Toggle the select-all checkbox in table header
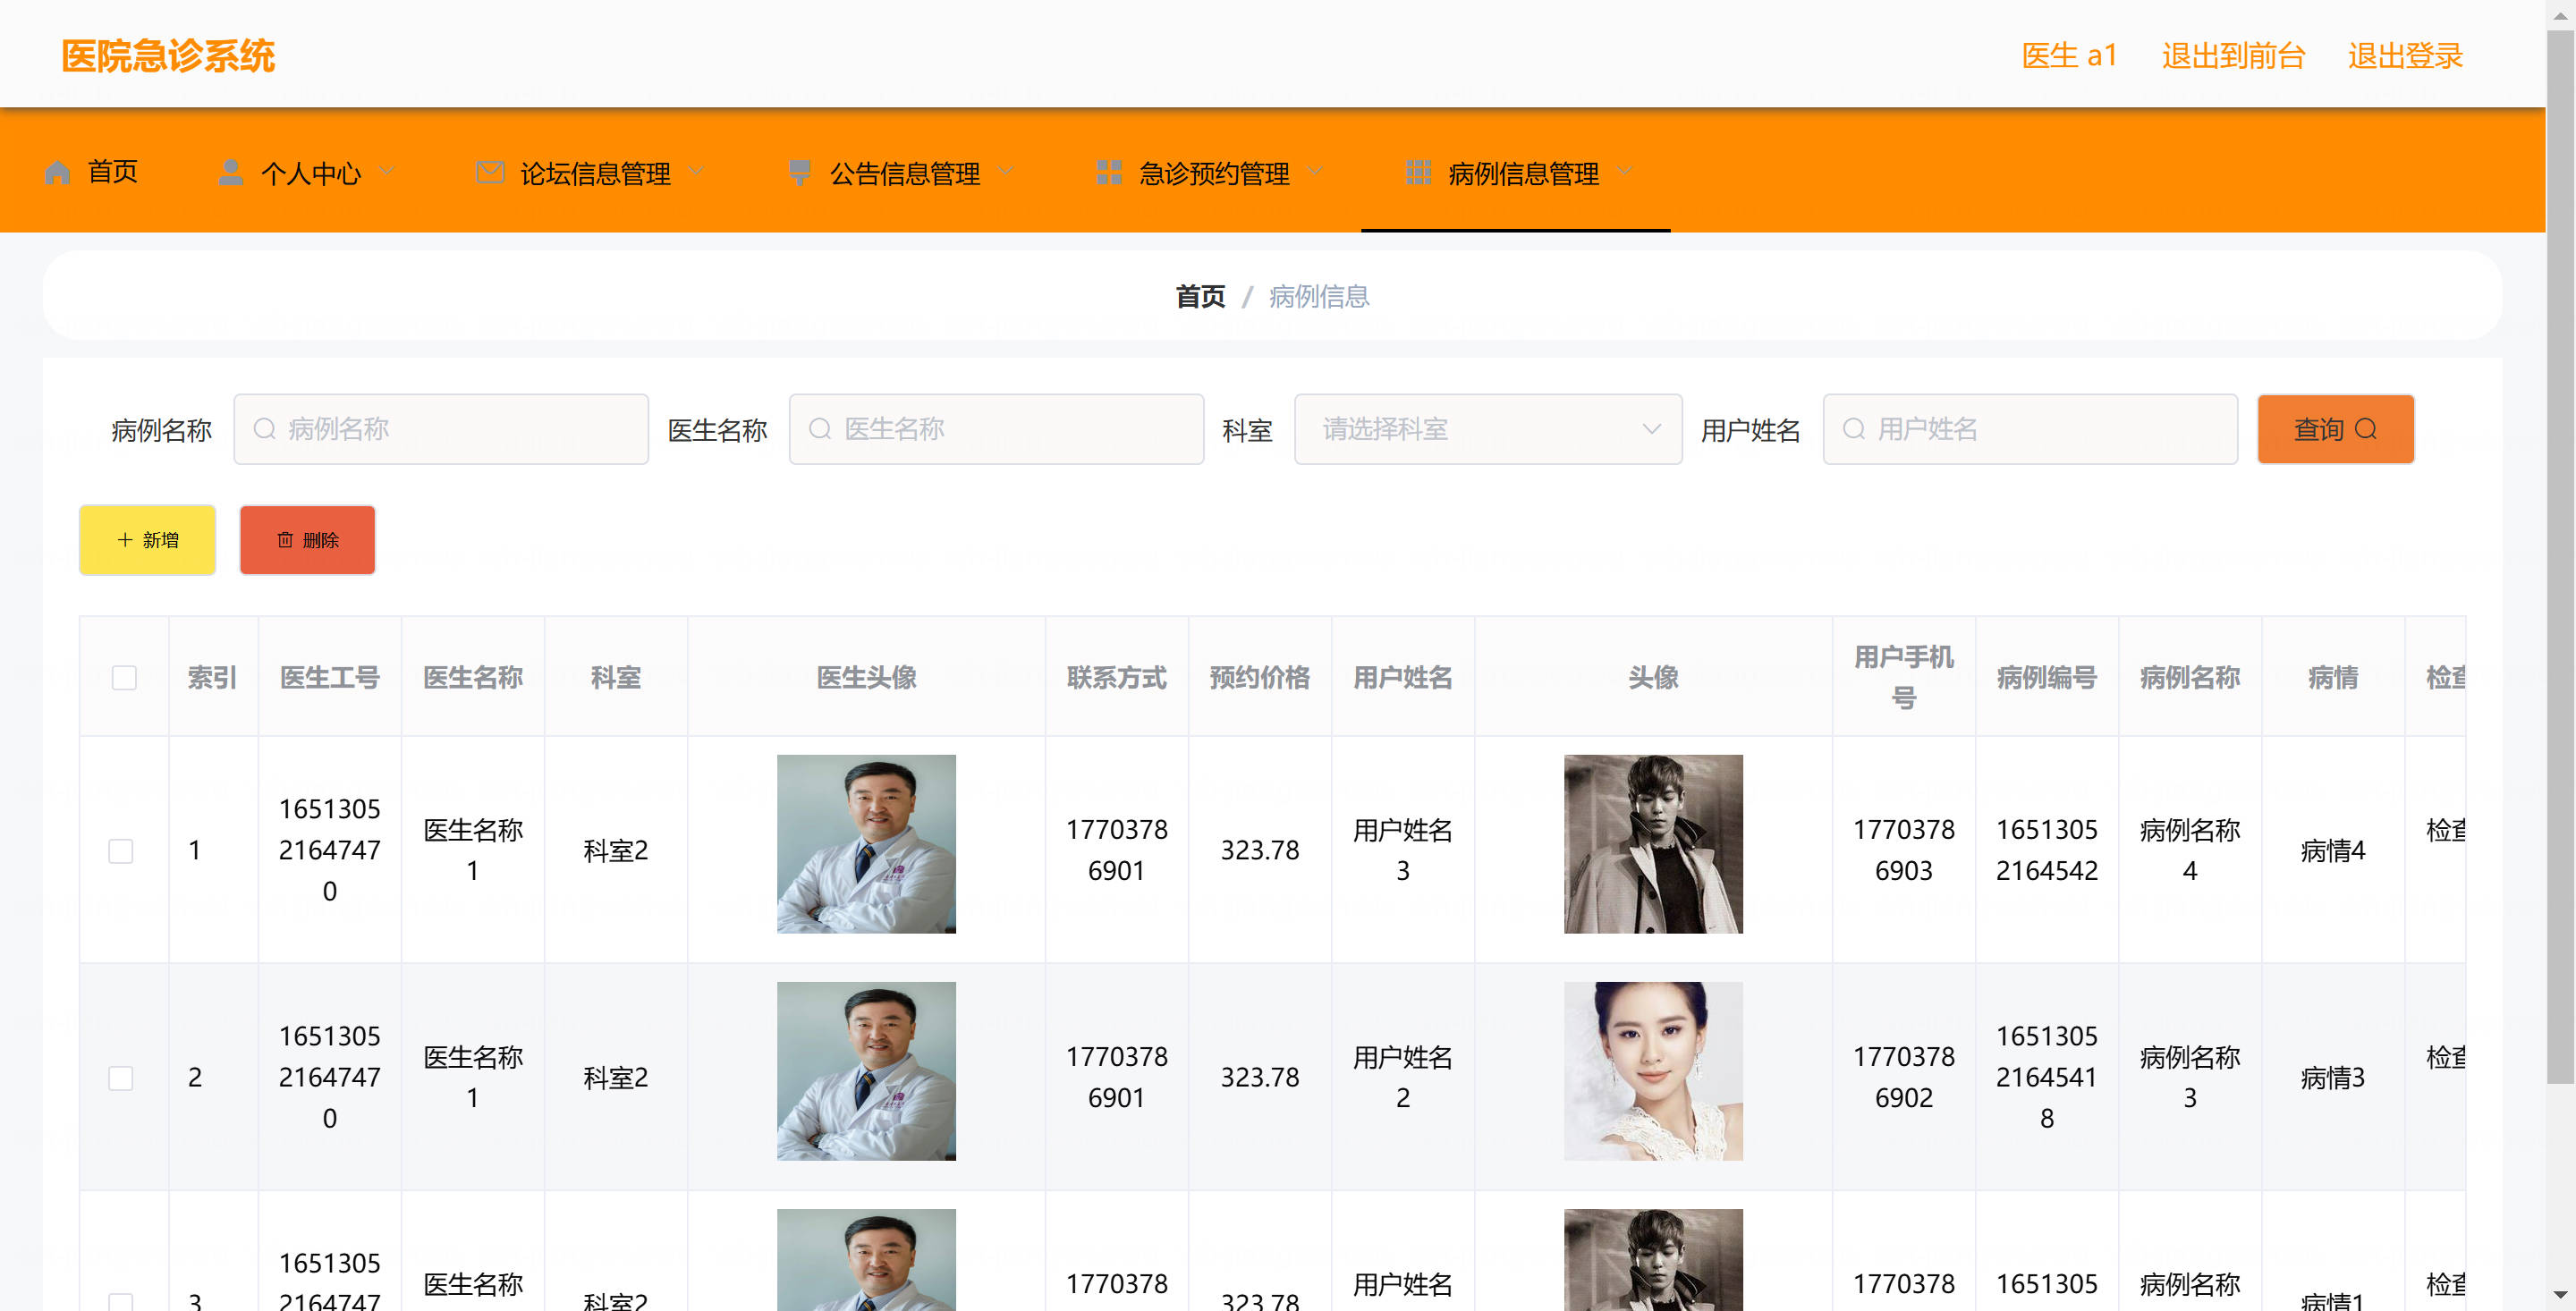 pos(124,677)
